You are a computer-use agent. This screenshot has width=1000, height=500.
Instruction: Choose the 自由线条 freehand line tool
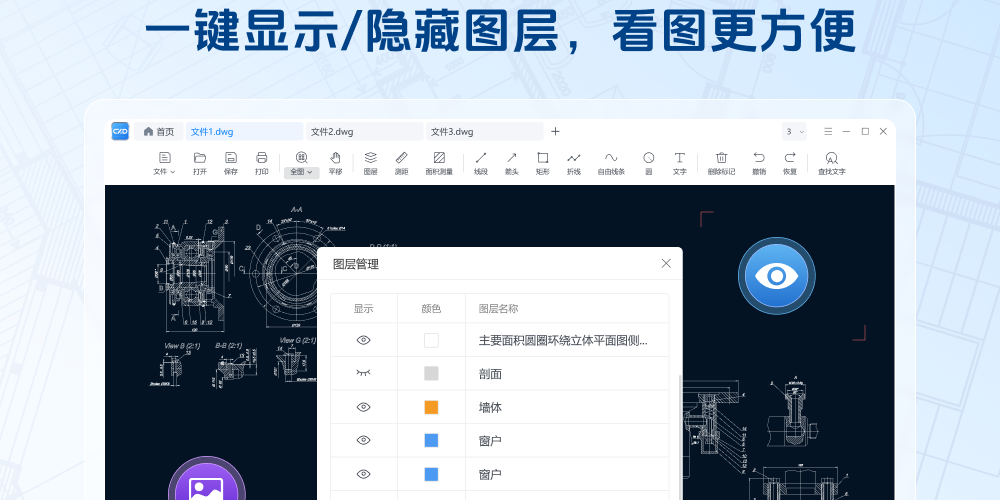click(611, 162)
